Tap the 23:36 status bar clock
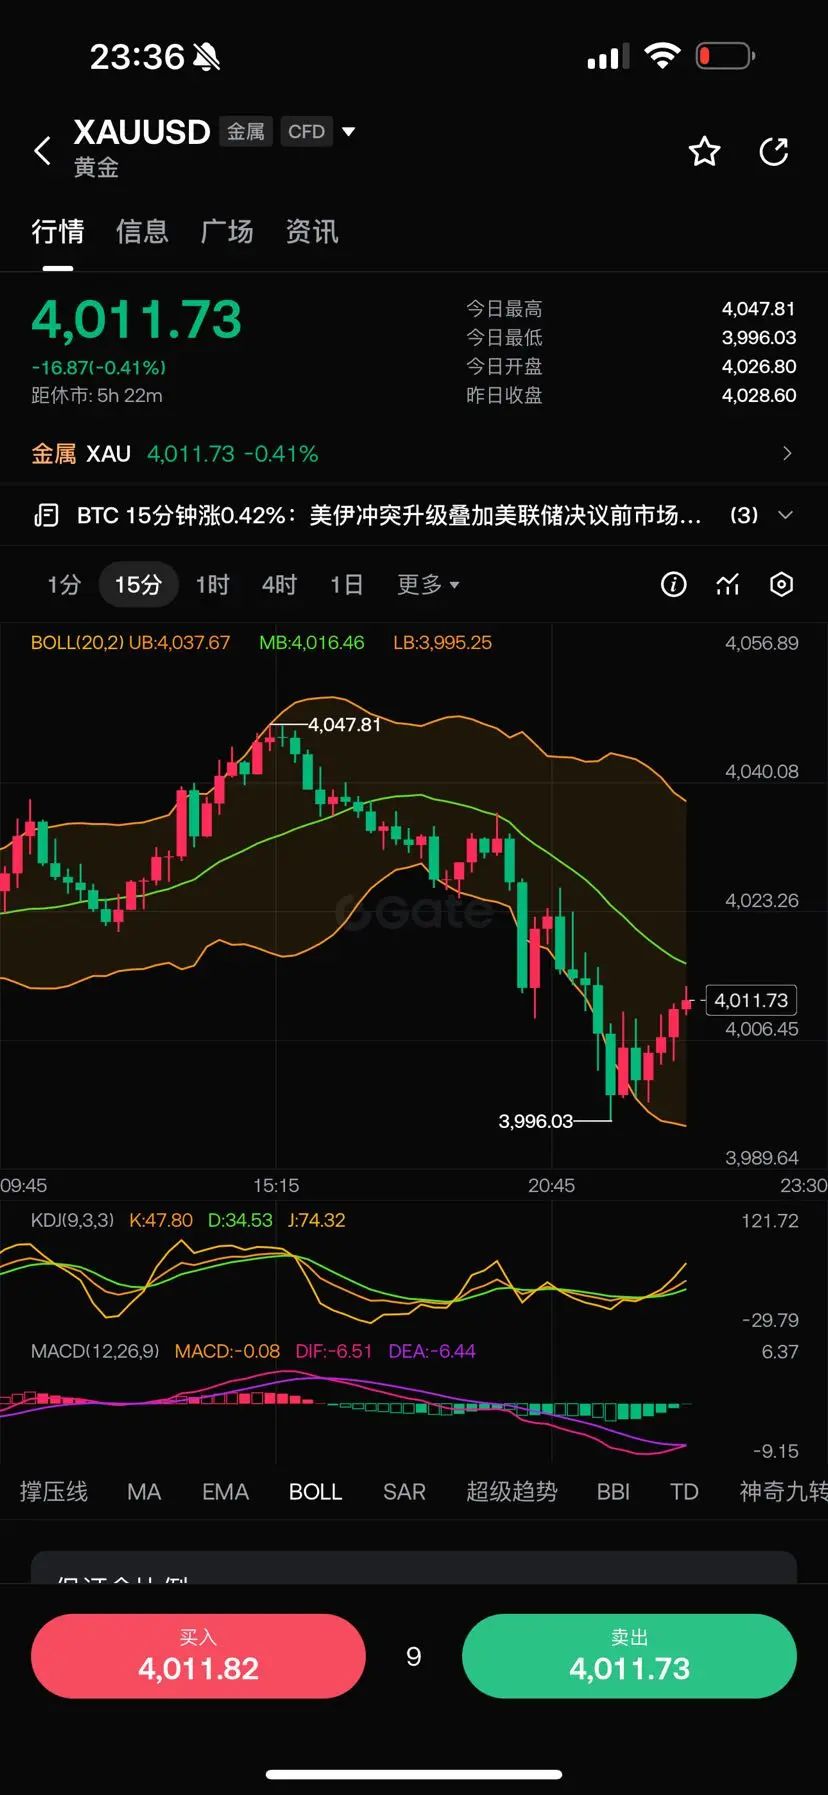828x1795 pixels. pyautogui.click(x=137, y=57)
